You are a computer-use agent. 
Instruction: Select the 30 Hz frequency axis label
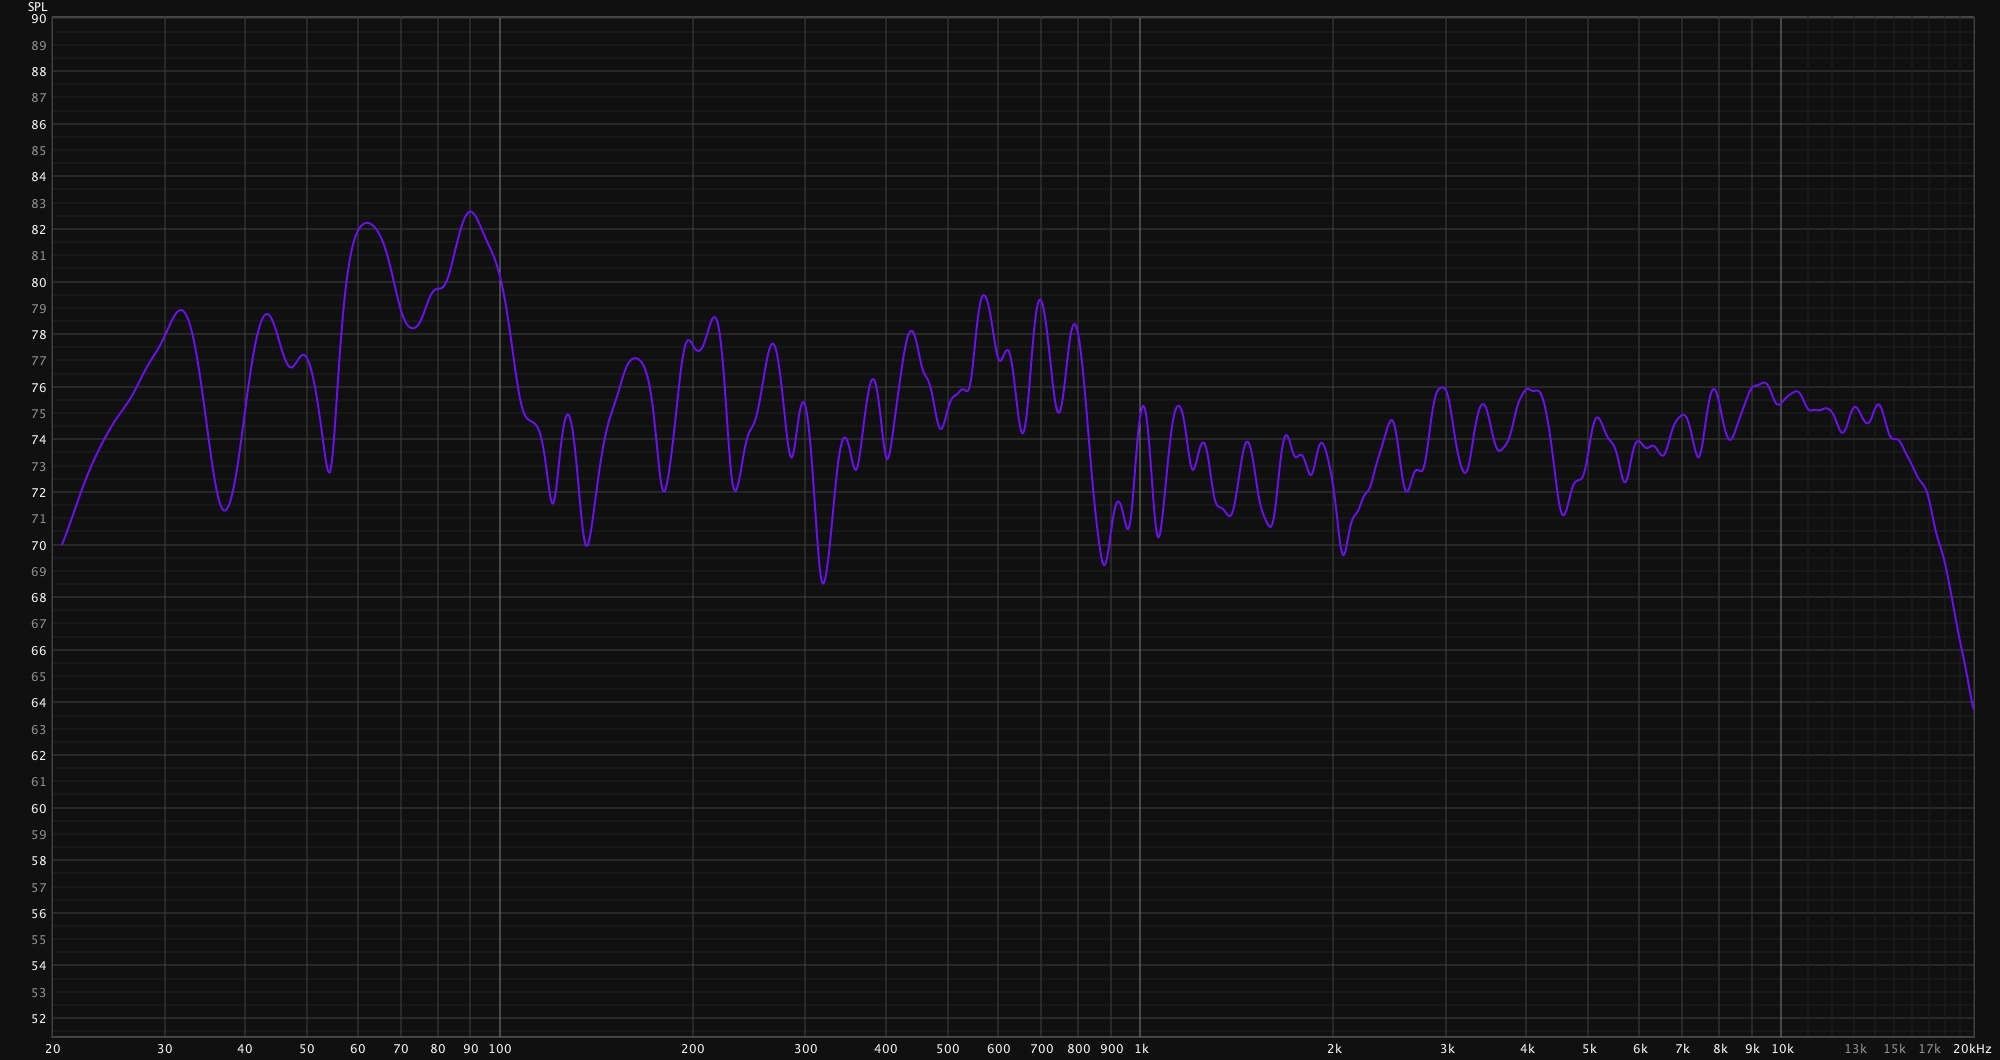coord(165,1049)
